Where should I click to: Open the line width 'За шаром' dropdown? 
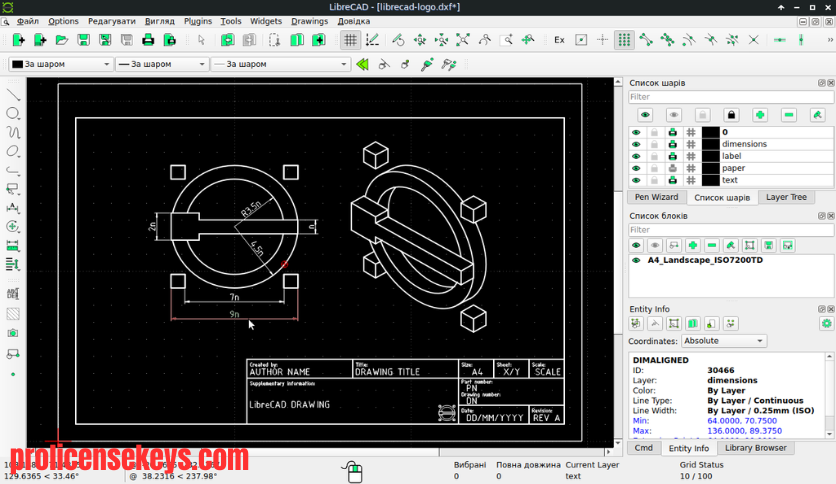click(x=162, y=64)
